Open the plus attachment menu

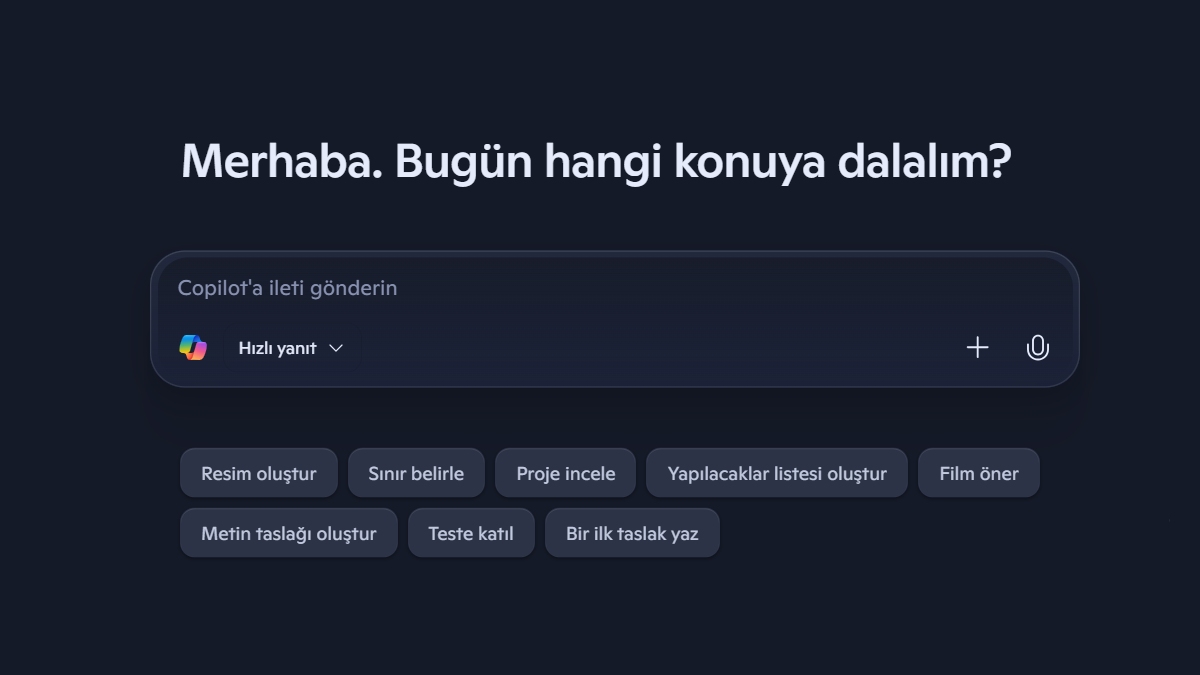977,347
